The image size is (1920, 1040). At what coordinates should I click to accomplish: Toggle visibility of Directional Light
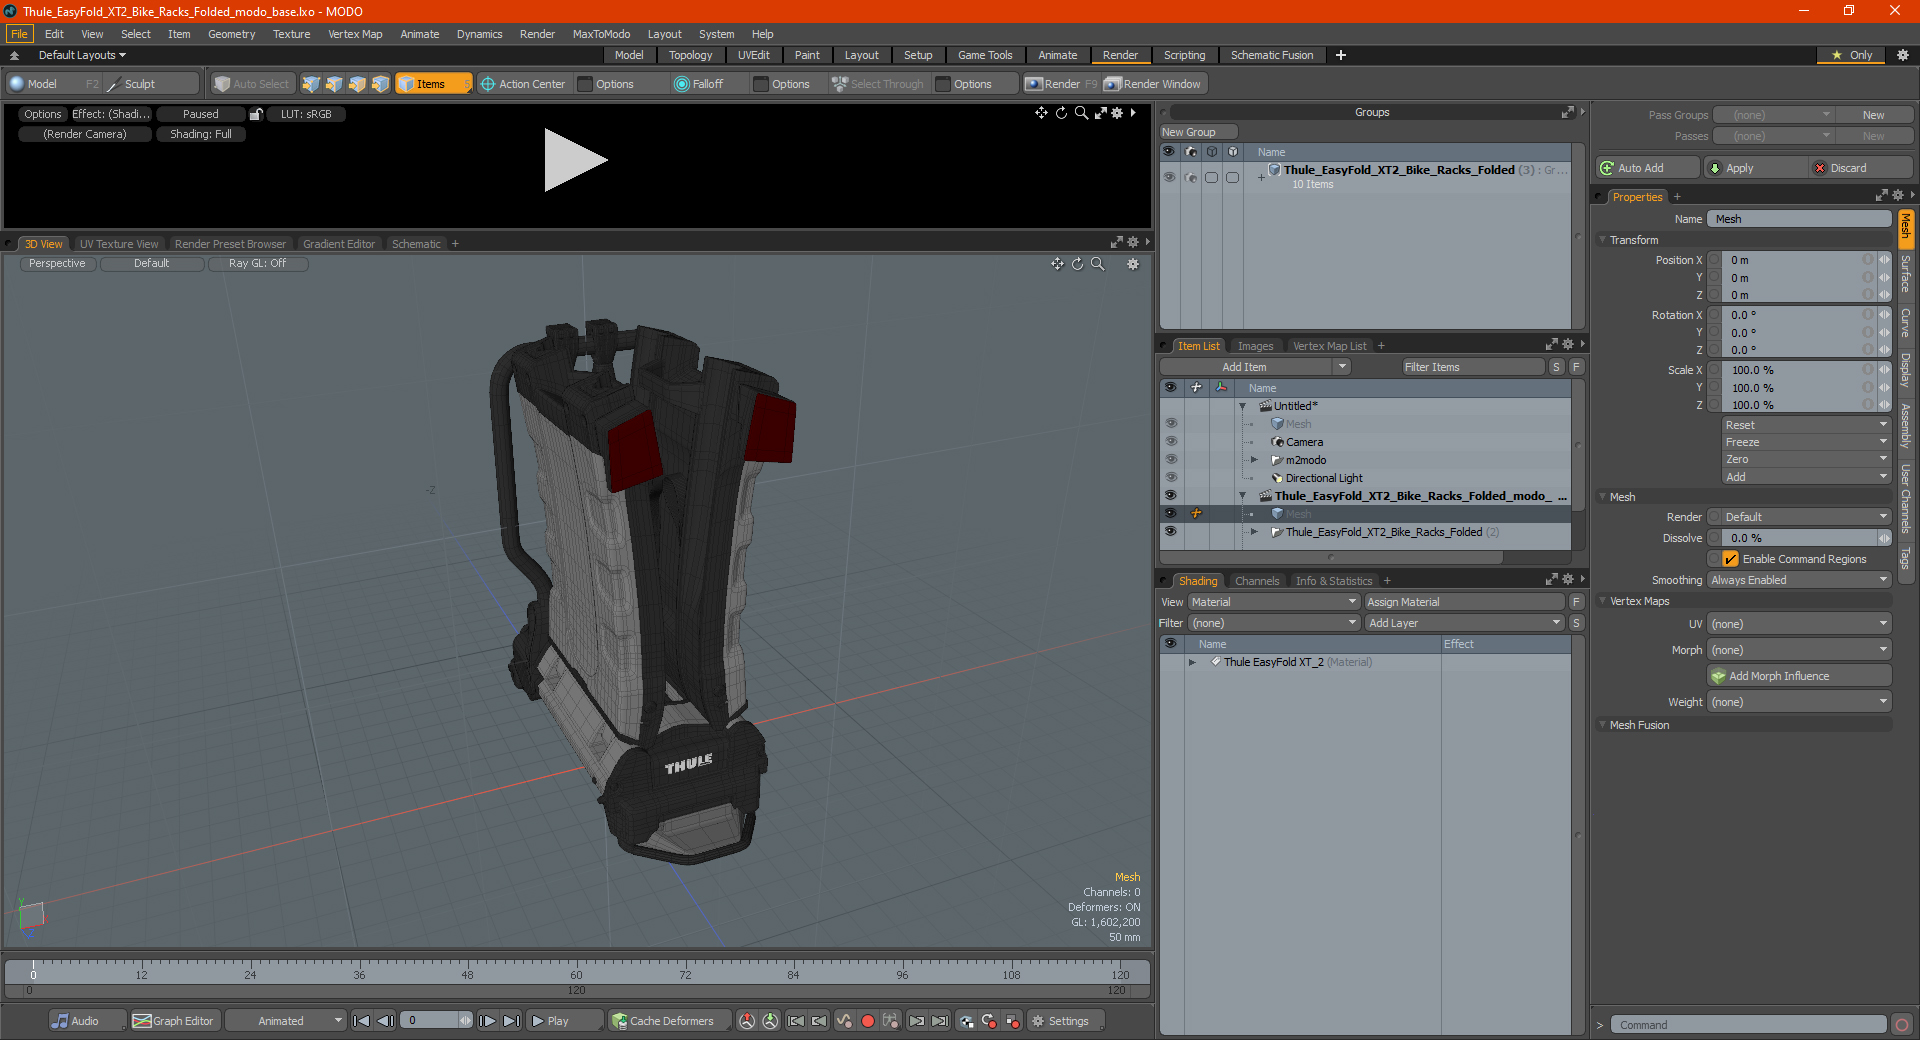1170,477
